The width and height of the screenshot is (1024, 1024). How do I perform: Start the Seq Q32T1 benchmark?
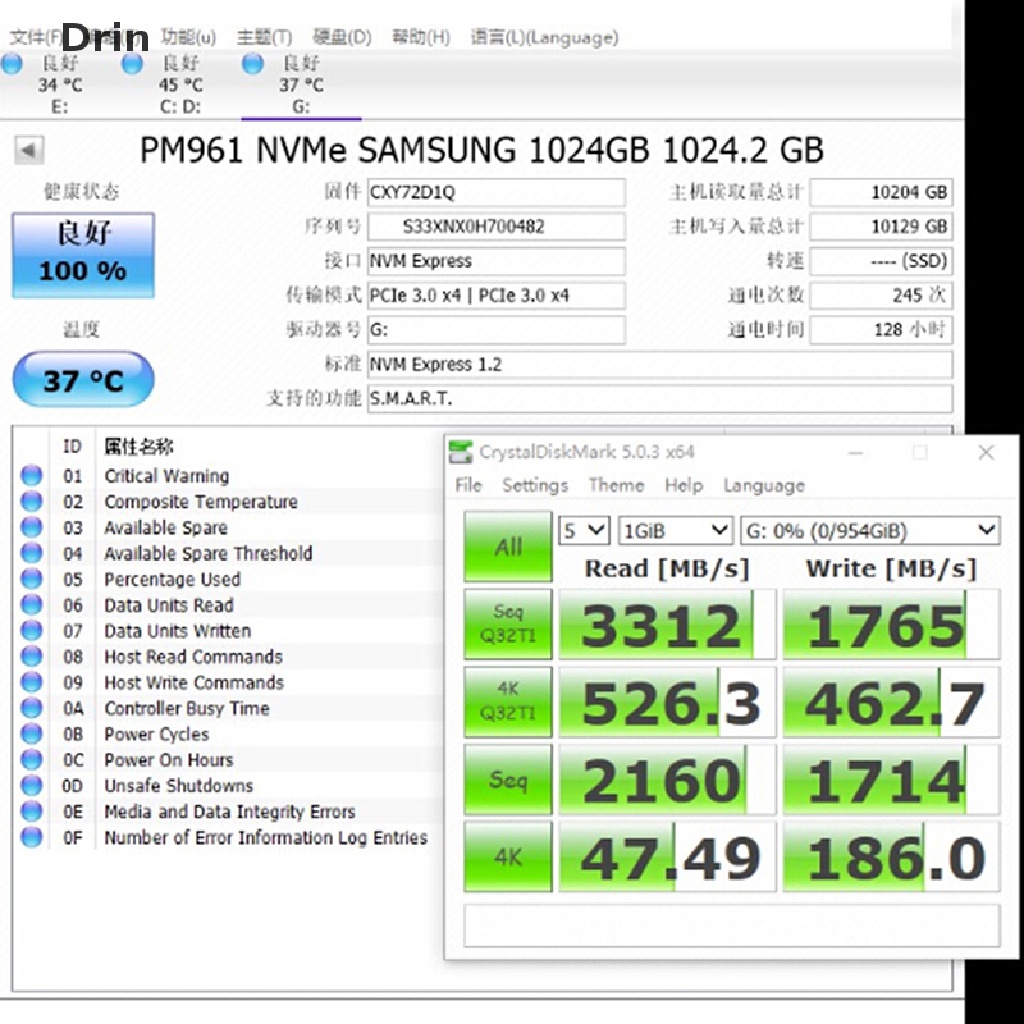507,624
